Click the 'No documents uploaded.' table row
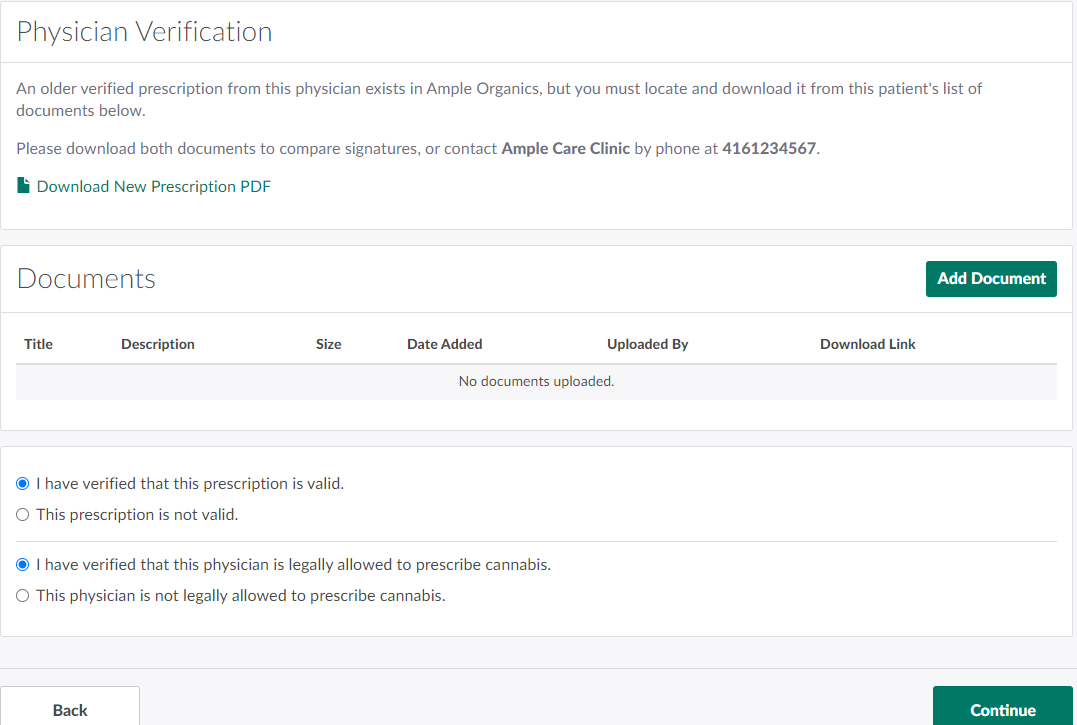This screenshot has width=1077, height=725. coord(536,381)
